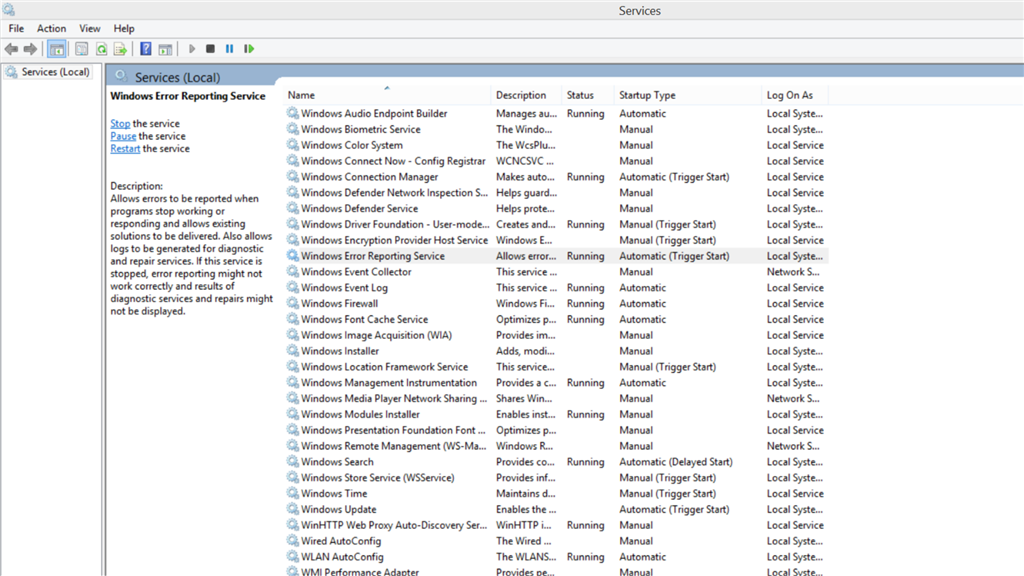
Task: Click the gear icon beside Windows Firewall
Action: (x=293, y=304)
